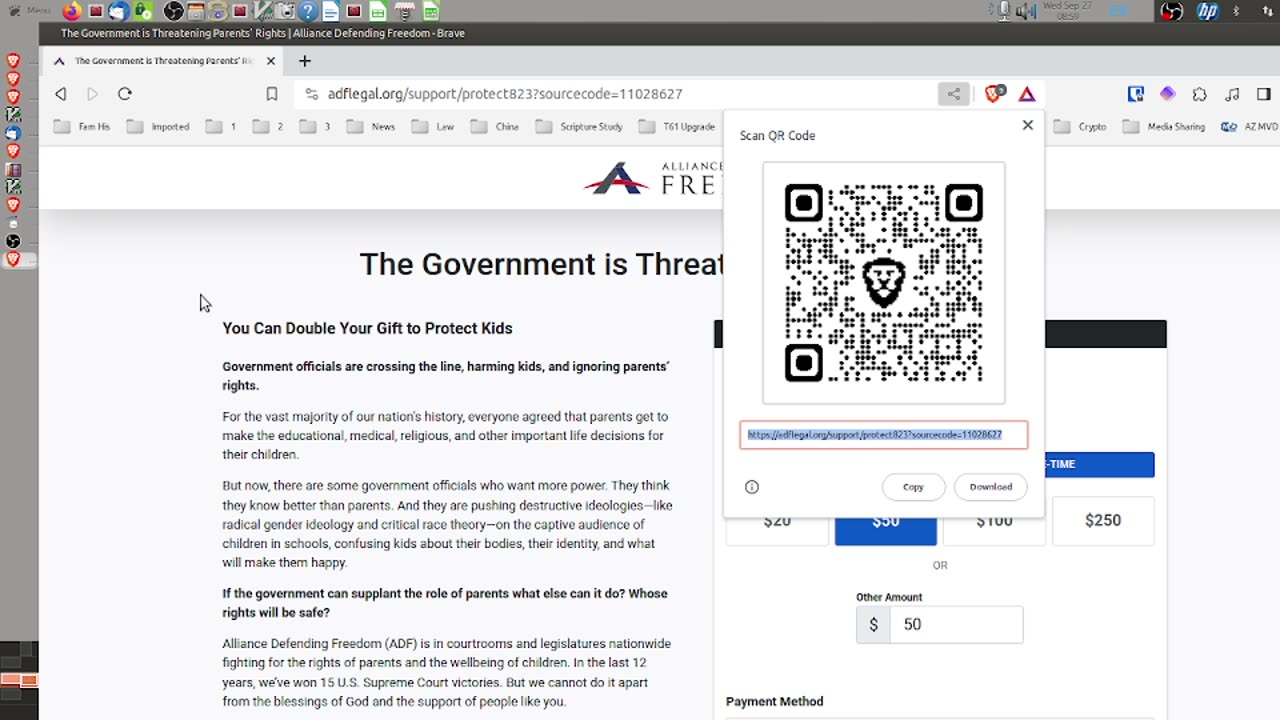Close The Government is Threatening tab

tap(270, 61)
